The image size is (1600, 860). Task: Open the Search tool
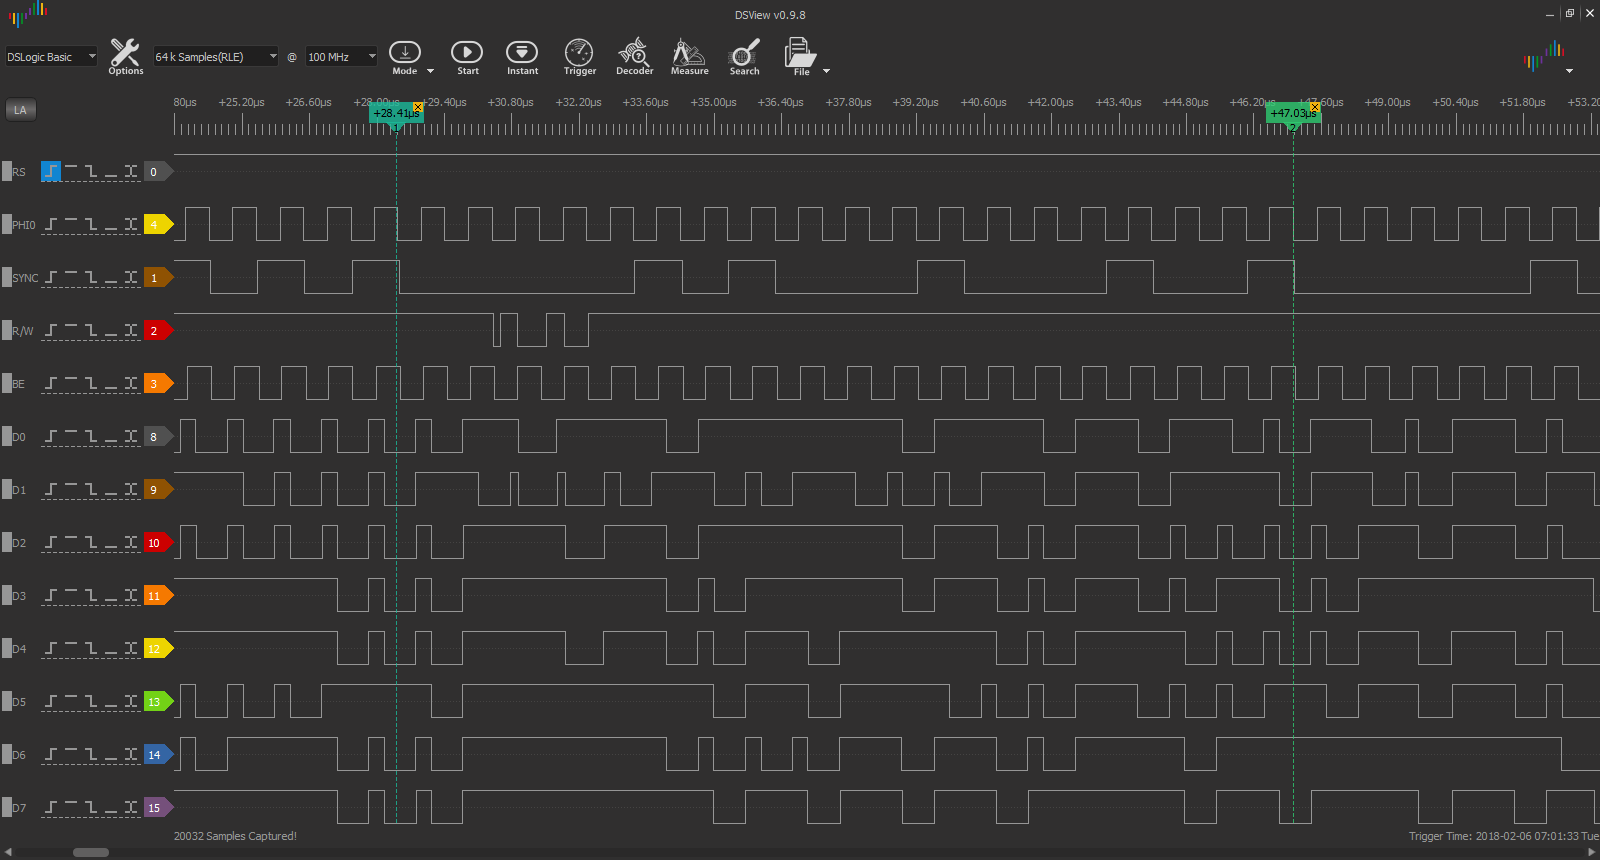(x=744, y=57)
